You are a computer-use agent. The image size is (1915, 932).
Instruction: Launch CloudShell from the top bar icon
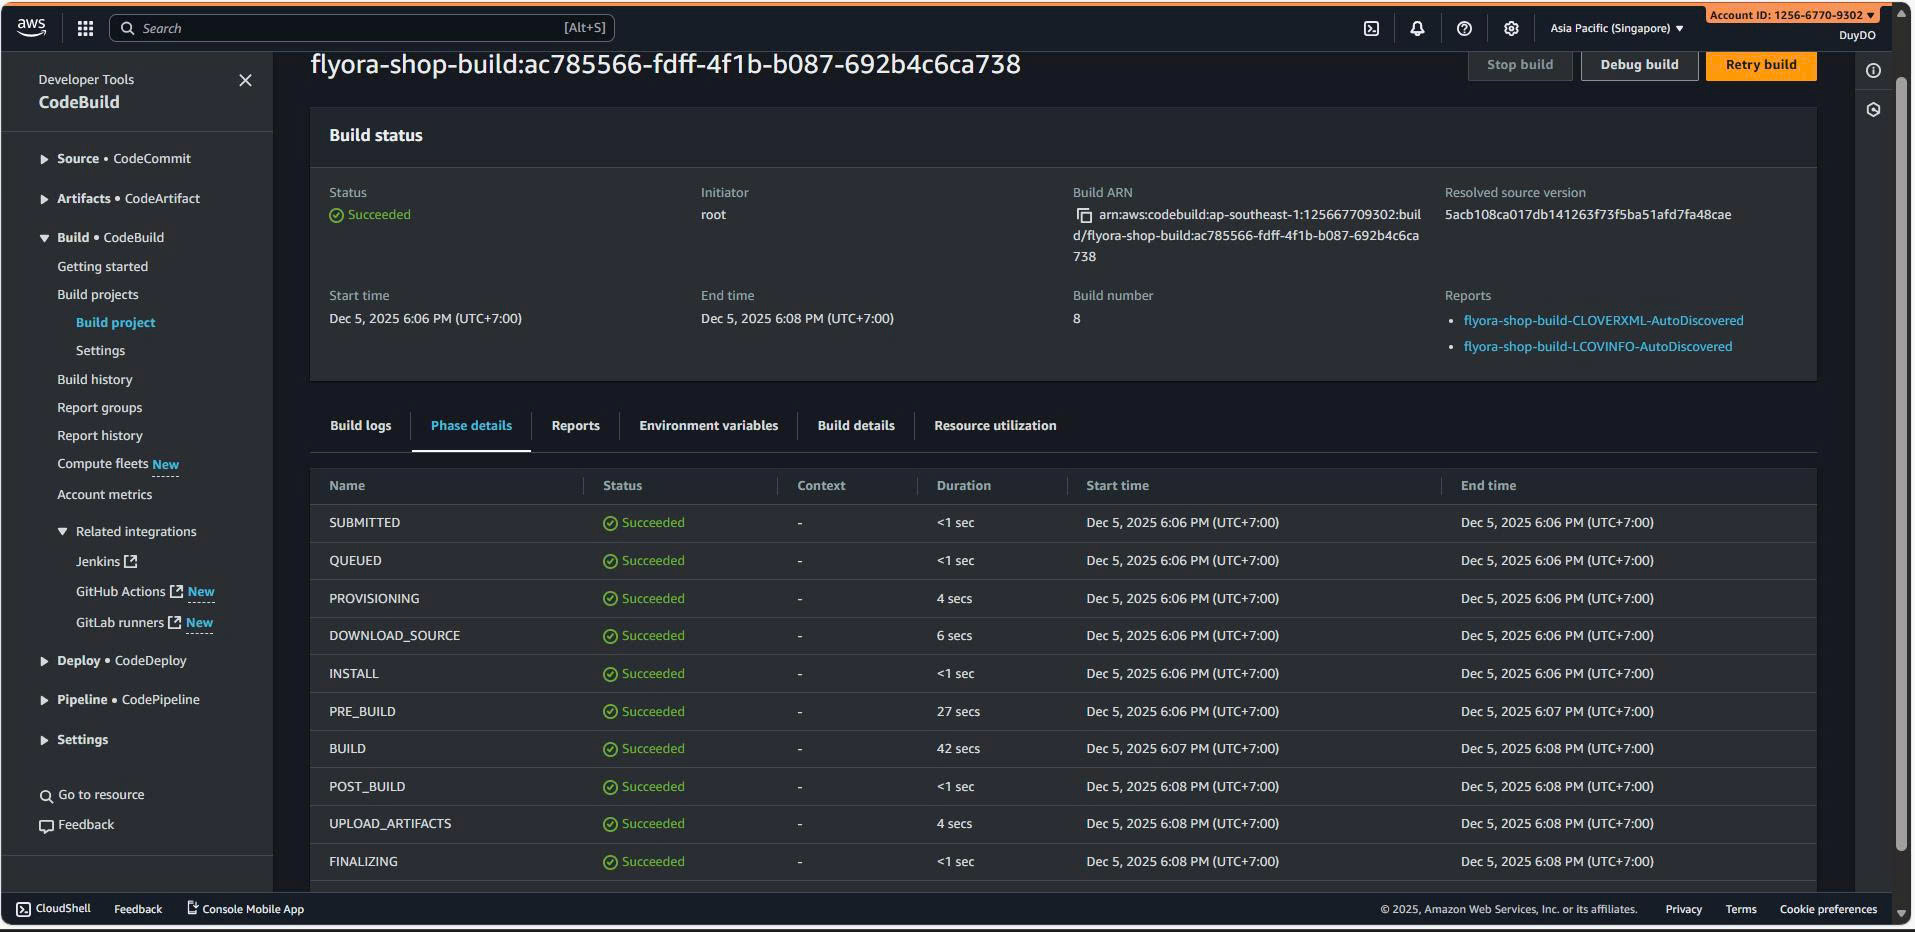pyautogui.click(x=1371, y=28)
